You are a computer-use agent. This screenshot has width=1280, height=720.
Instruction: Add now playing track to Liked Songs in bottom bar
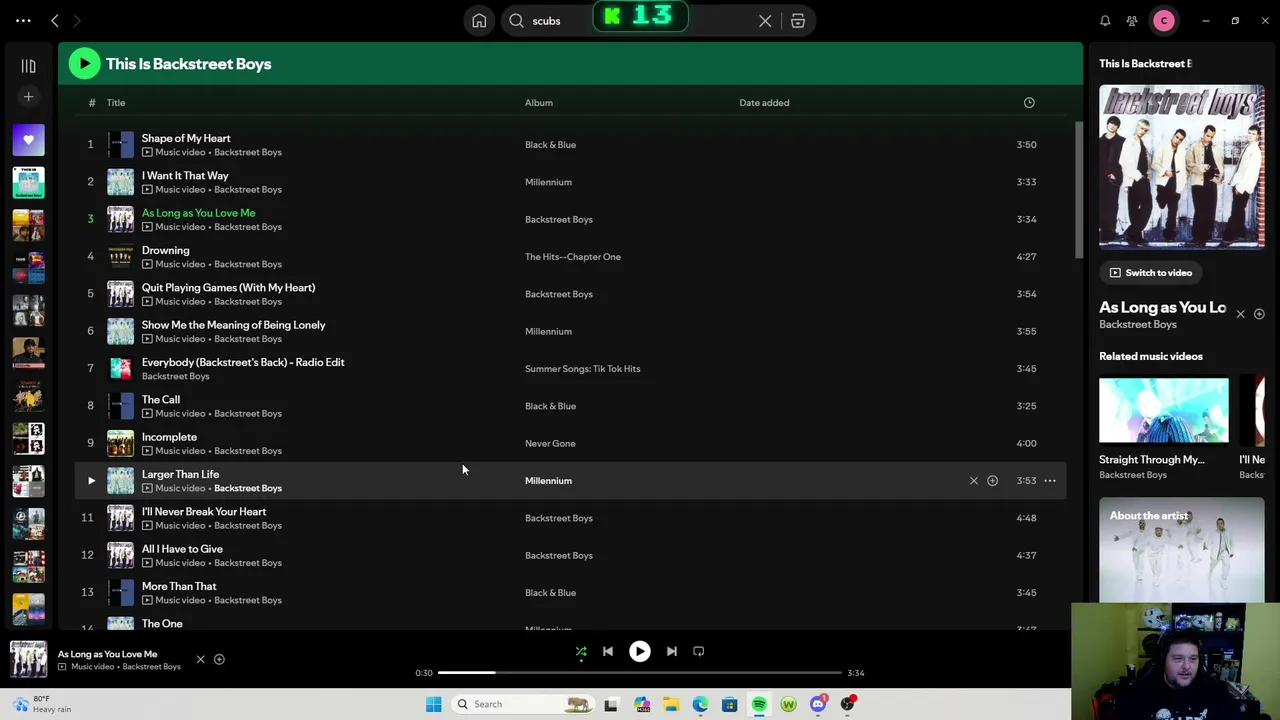[219, 660]
